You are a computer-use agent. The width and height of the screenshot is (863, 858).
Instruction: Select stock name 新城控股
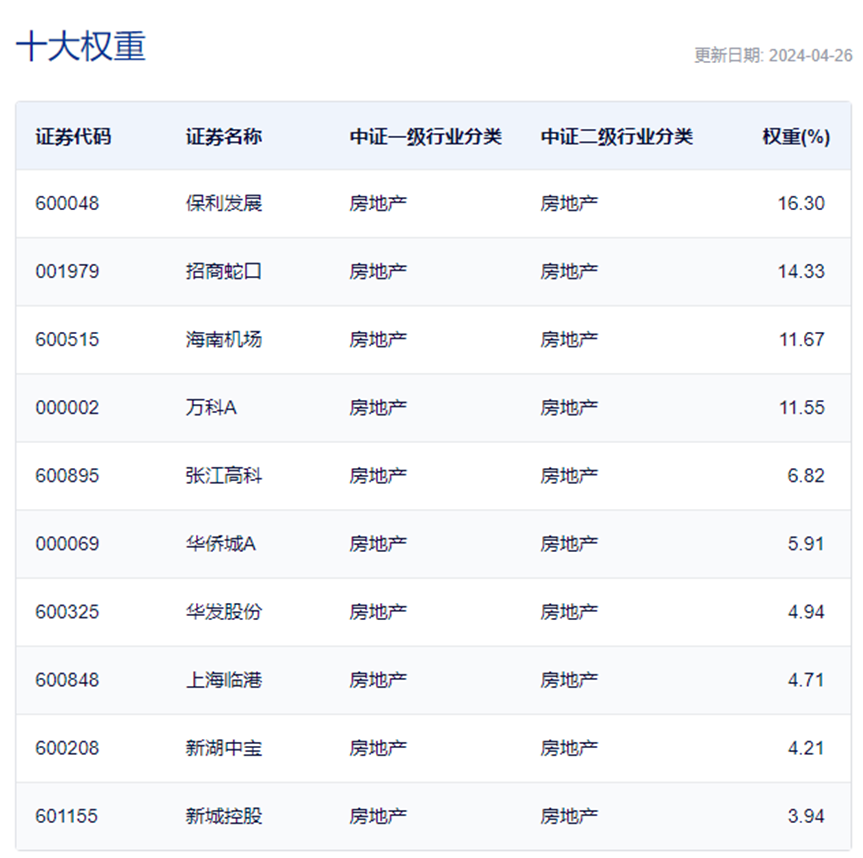[x=223, y=816]
